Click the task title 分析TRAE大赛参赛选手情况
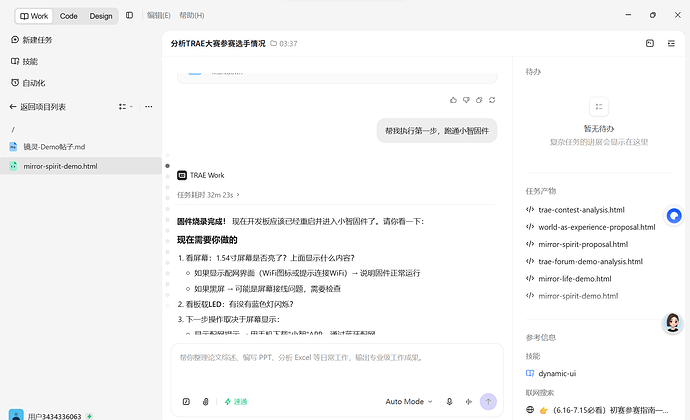 click(218, 43)
